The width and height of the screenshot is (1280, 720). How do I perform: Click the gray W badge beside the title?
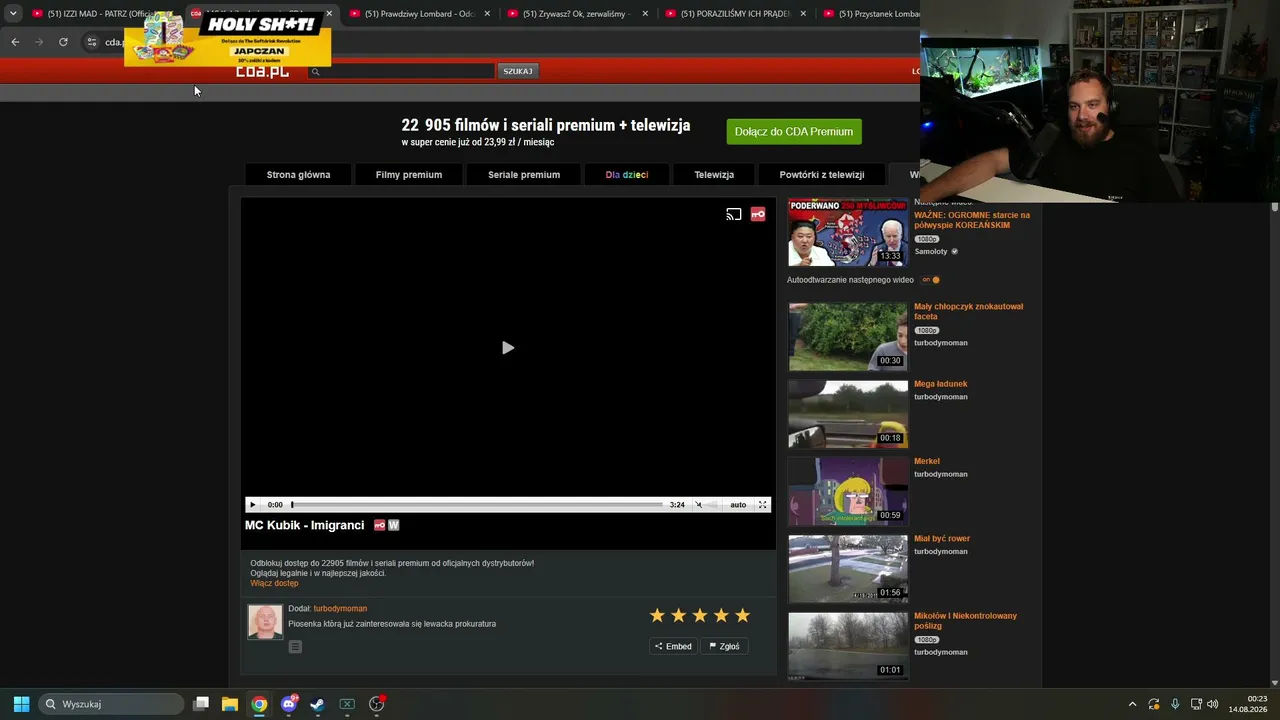point(393,525)
